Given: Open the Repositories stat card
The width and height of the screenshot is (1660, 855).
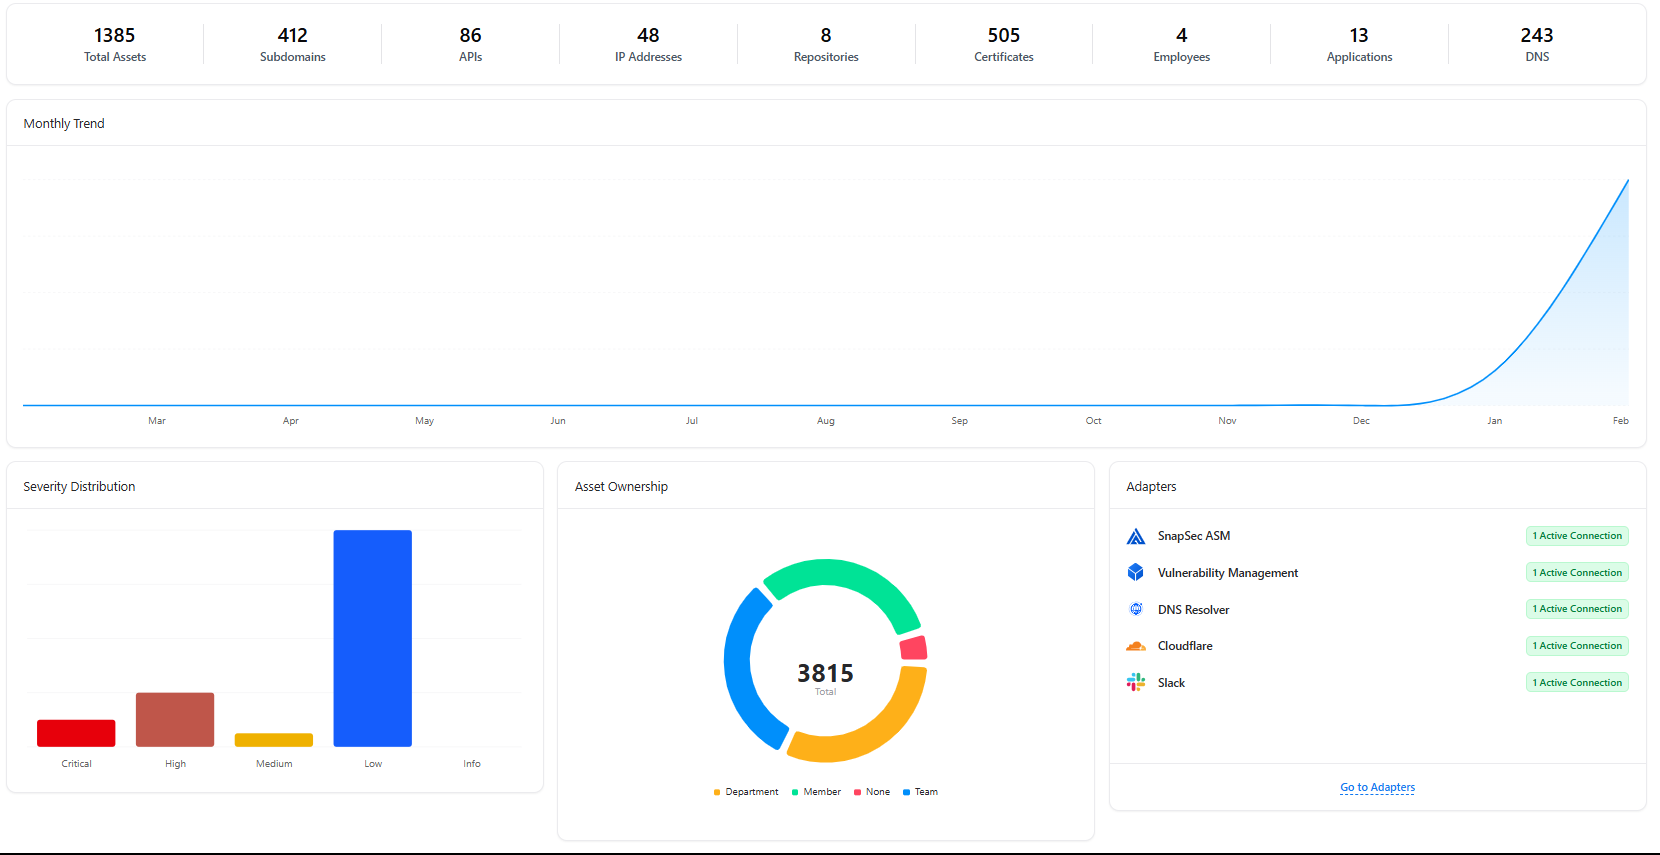Looking at the screenshot, I should (826, 45).
